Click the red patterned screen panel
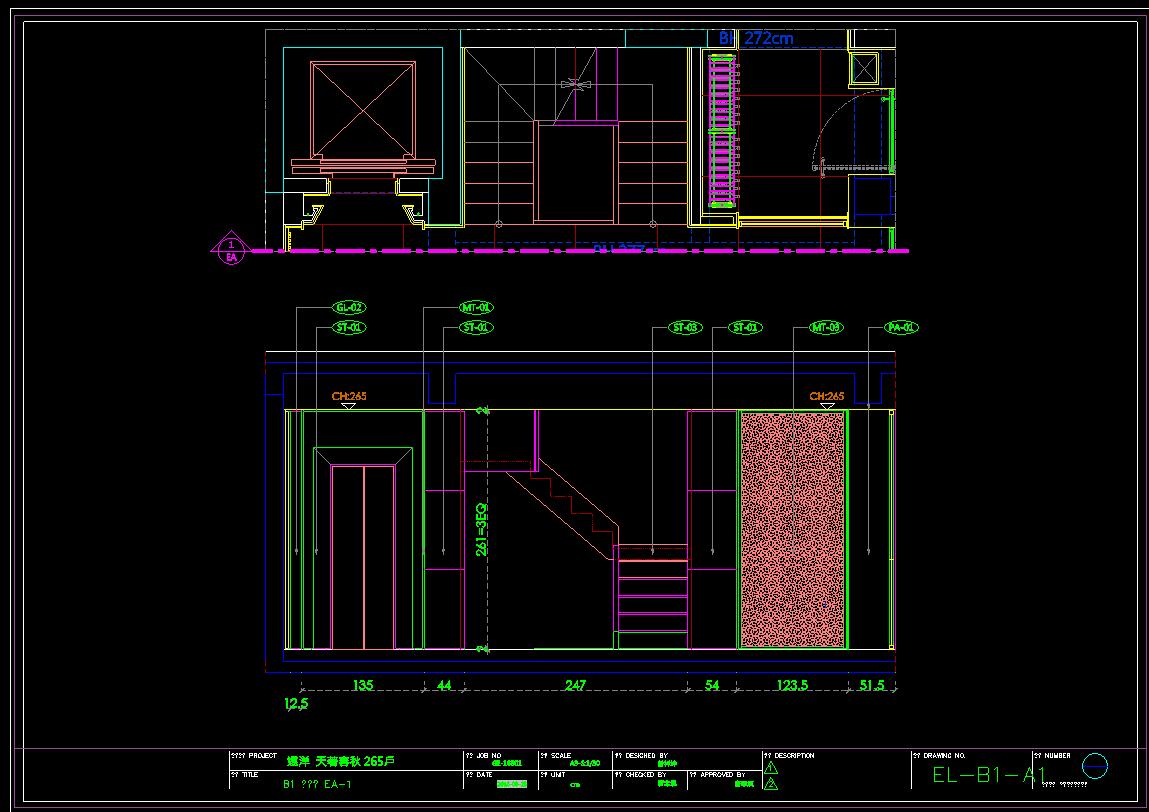 tap(792, 529)
